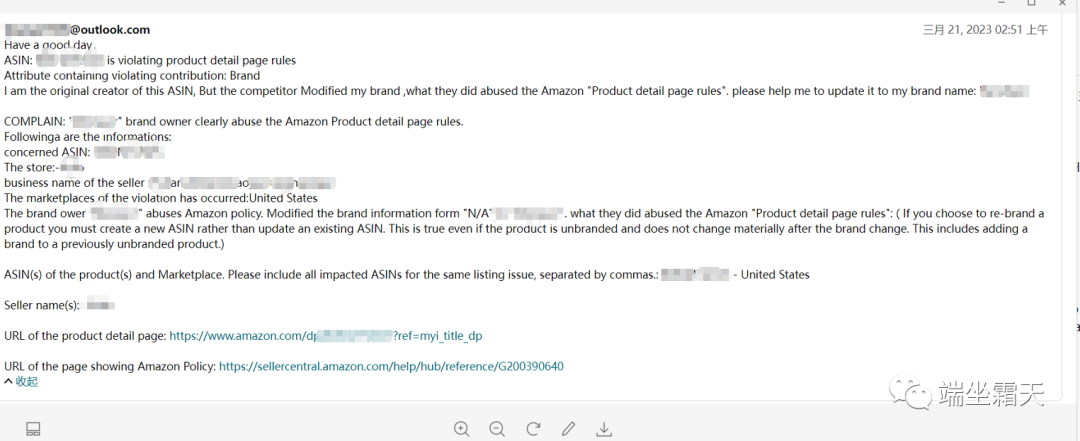The height and width of the screenshot is (441, 1080).
Task: Maximize the window
Action: tap(1031, 4)
